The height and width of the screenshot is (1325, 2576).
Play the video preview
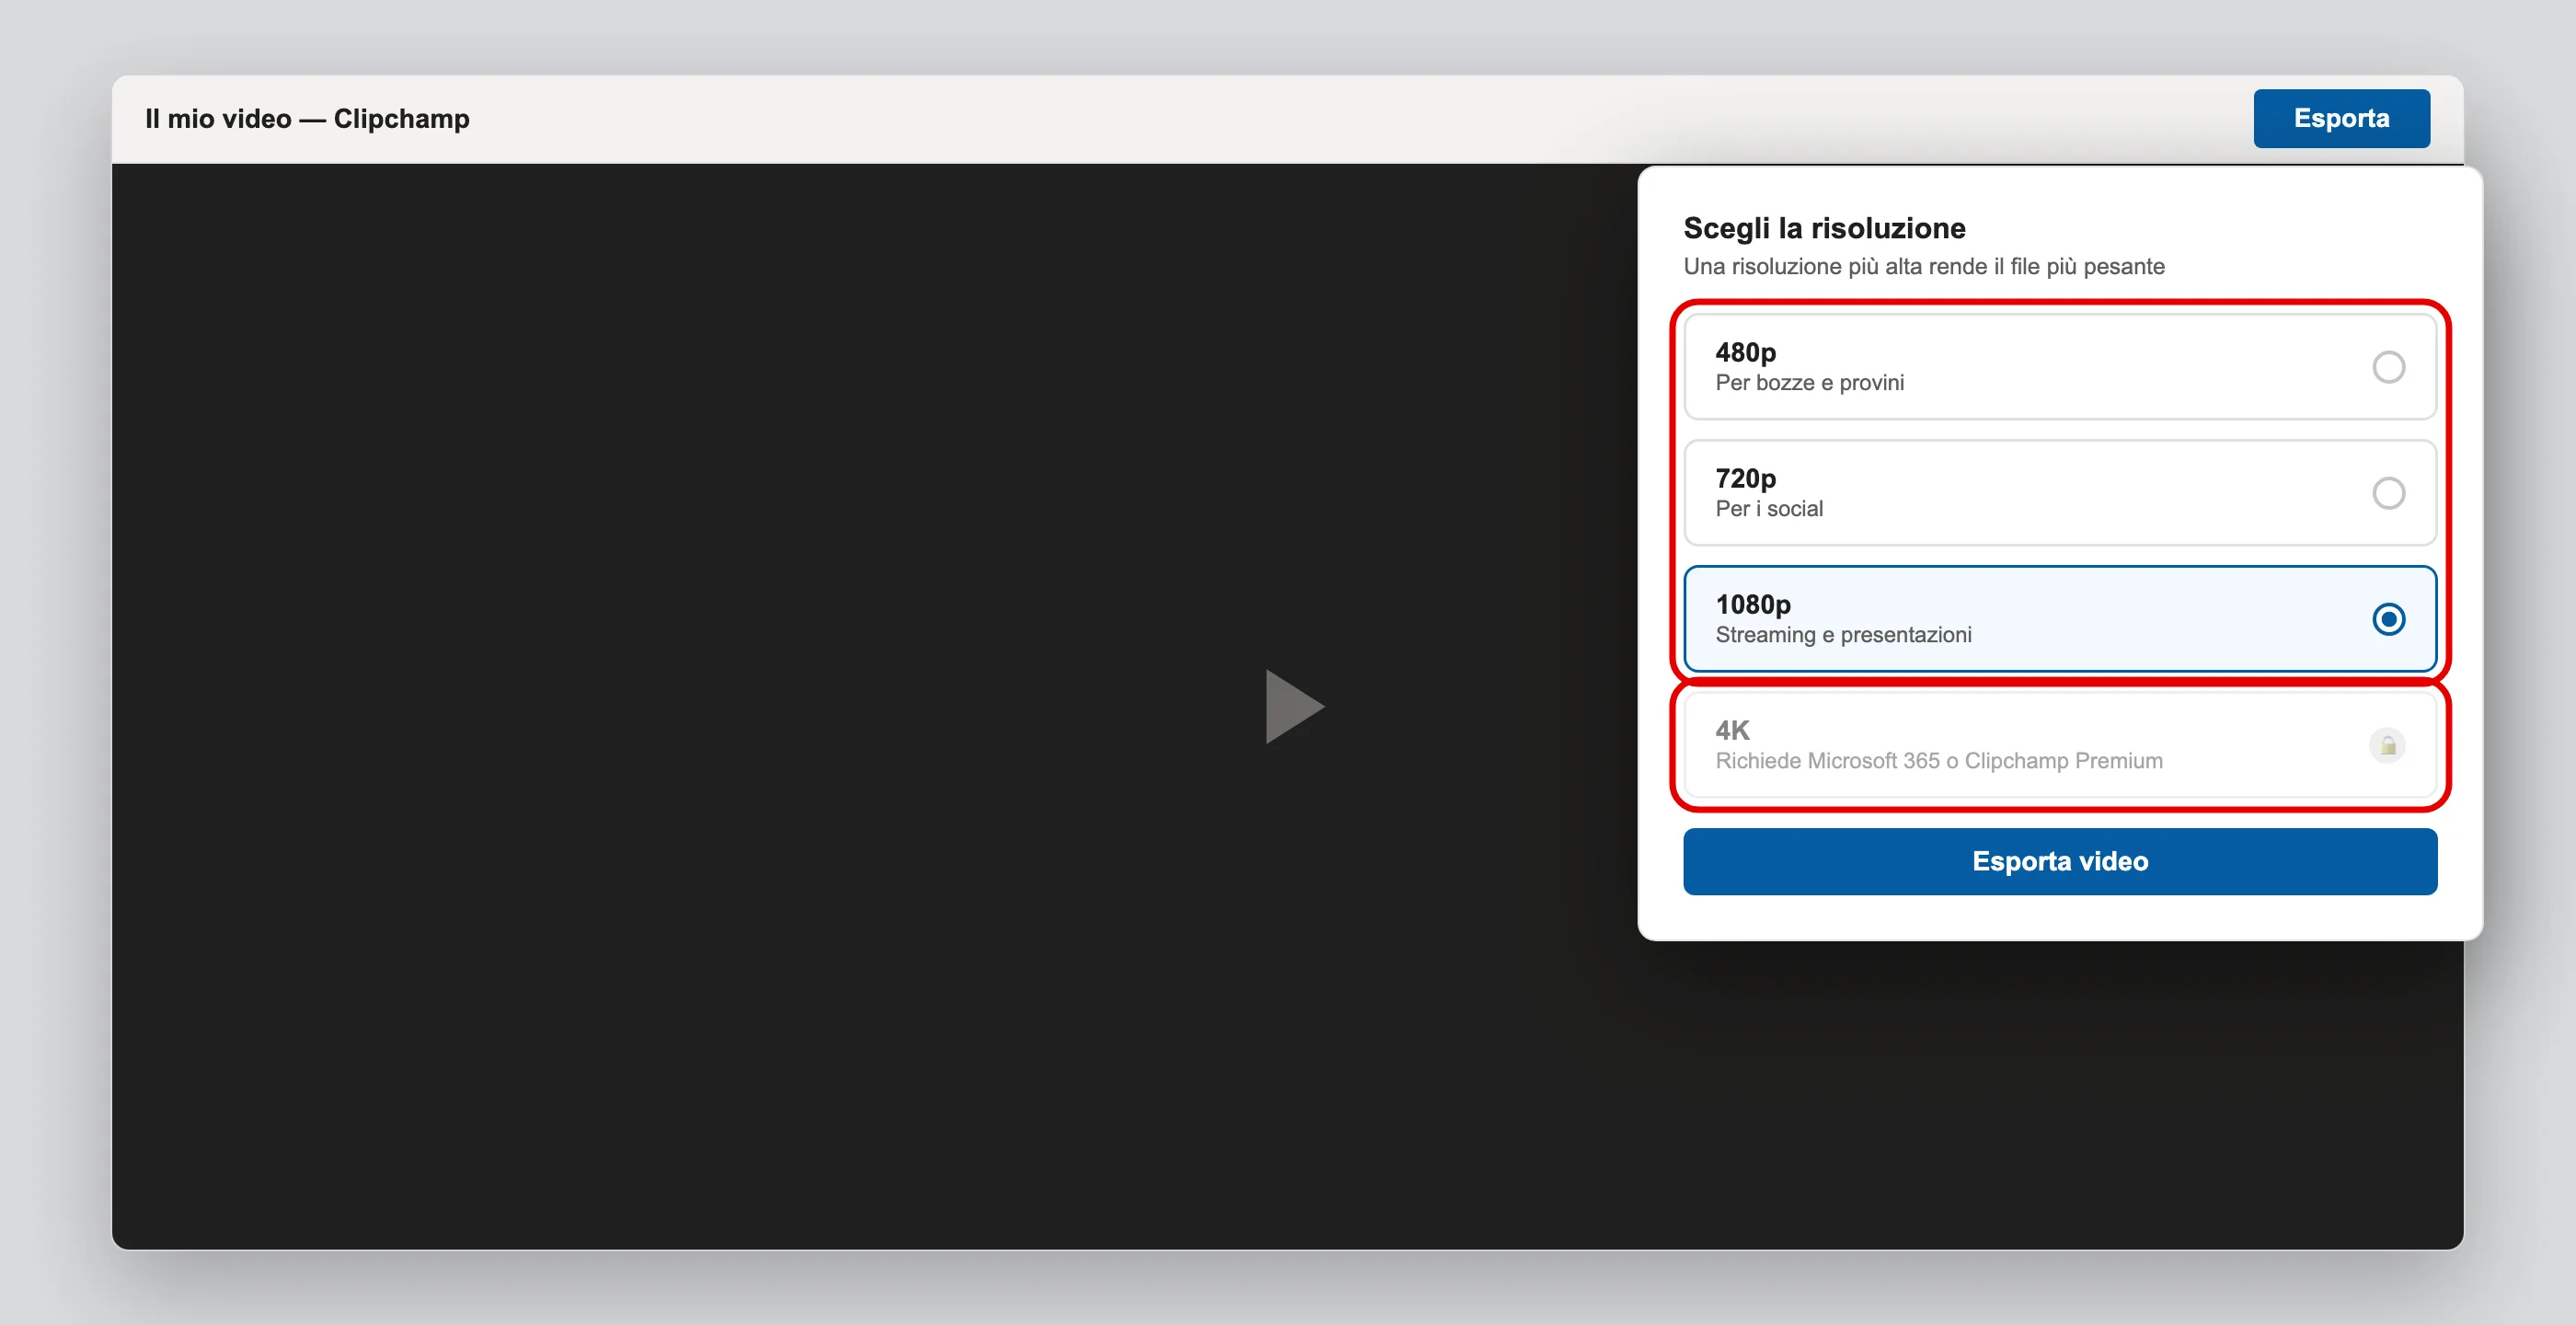pos(1294,707)
